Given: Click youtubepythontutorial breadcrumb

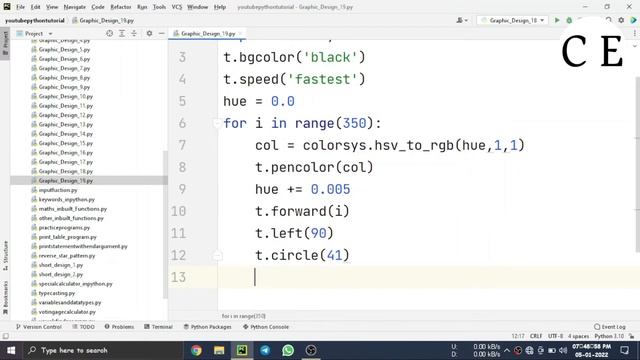Looking at the screenshot, I should [35, 20].
